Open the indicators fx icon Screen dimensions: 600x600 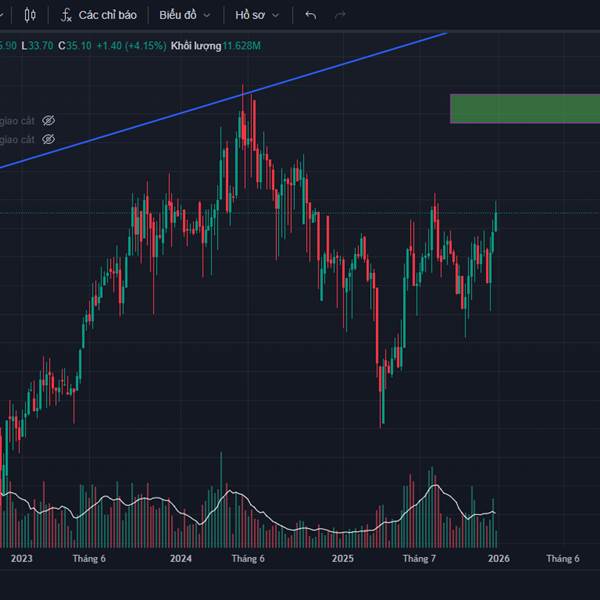click(x=66, y=15)
